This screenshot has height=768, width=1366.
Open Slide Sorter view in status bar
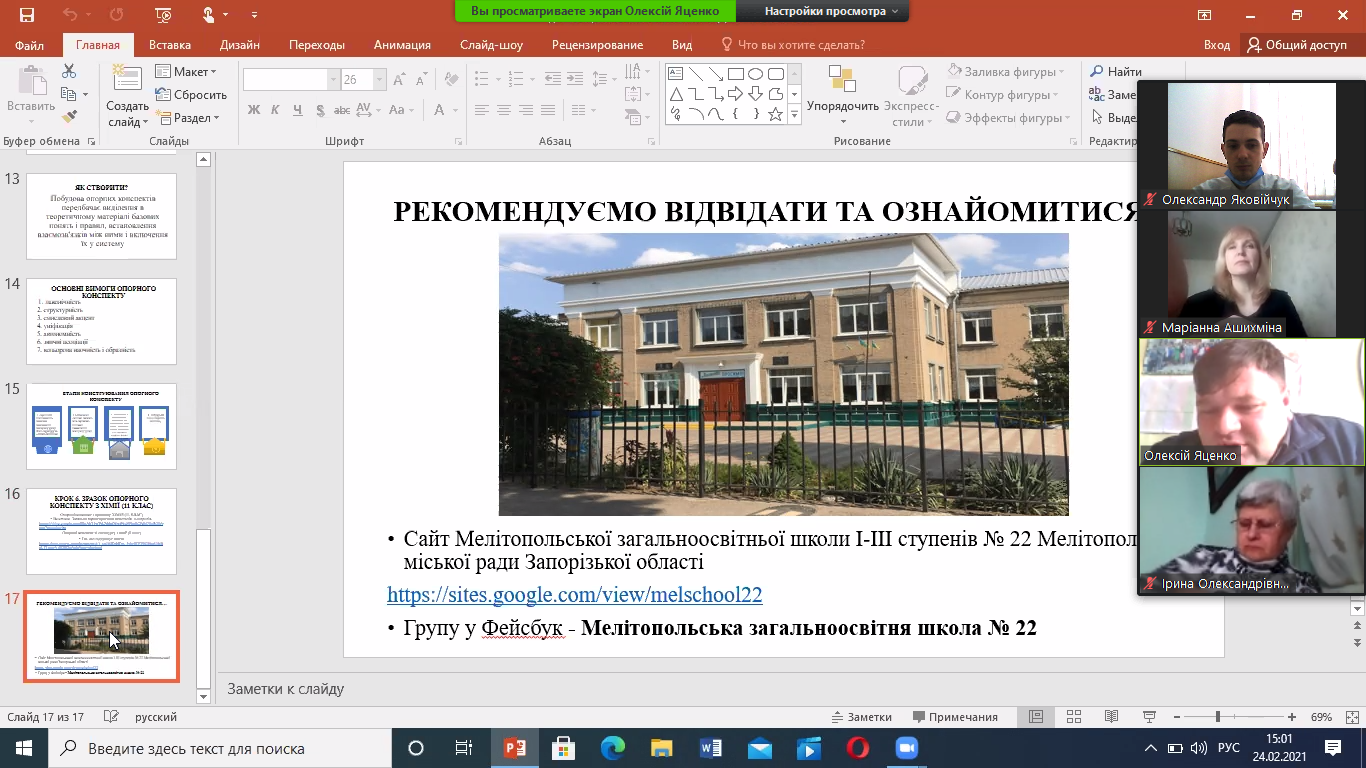(1073, 717)
